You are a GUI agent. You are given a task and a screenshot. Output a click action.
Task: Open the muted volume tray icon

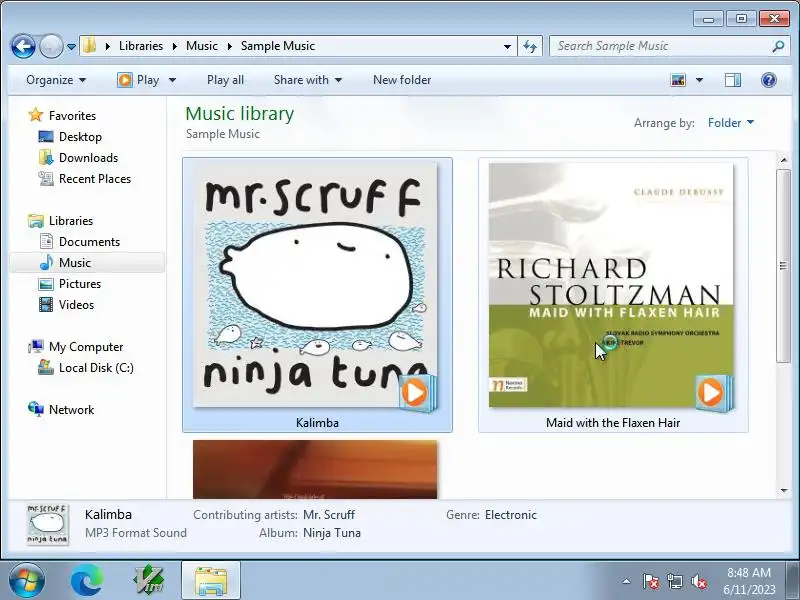[698, 581]
